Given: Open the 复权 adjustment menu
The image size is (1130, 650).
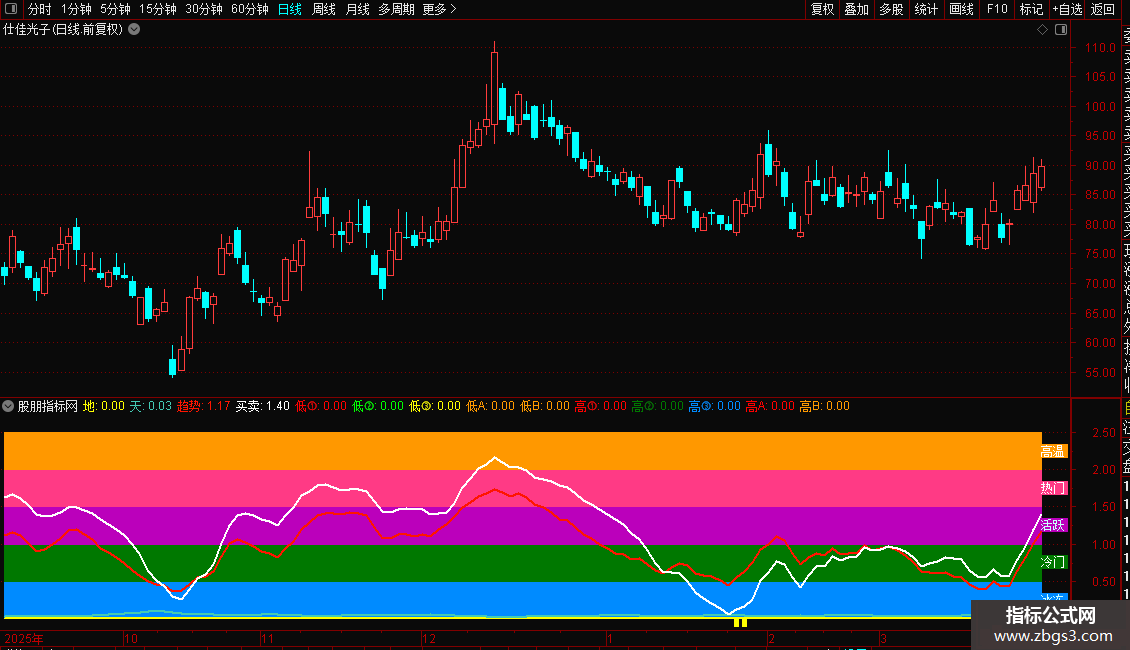Looking at the screenshot, I should tap(822, 9).
